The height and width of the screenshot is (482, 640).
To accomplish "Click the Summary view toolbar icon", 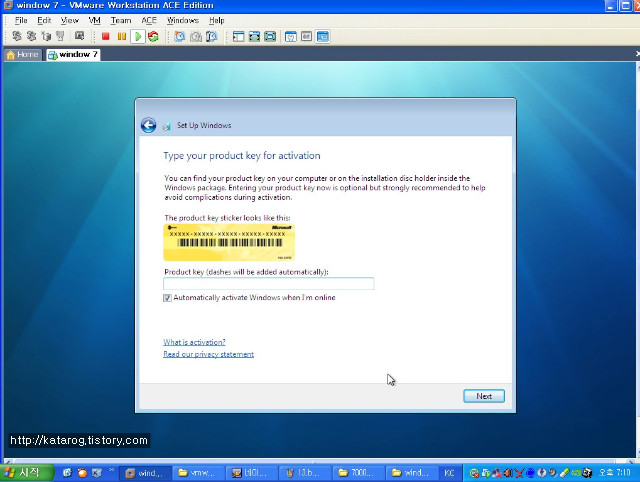I will [291, 37].
